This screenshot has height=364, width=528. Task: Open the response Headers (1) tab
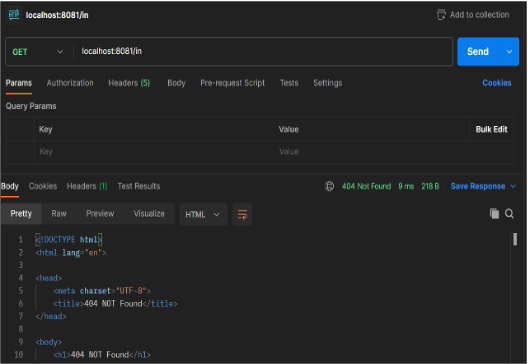87,186
